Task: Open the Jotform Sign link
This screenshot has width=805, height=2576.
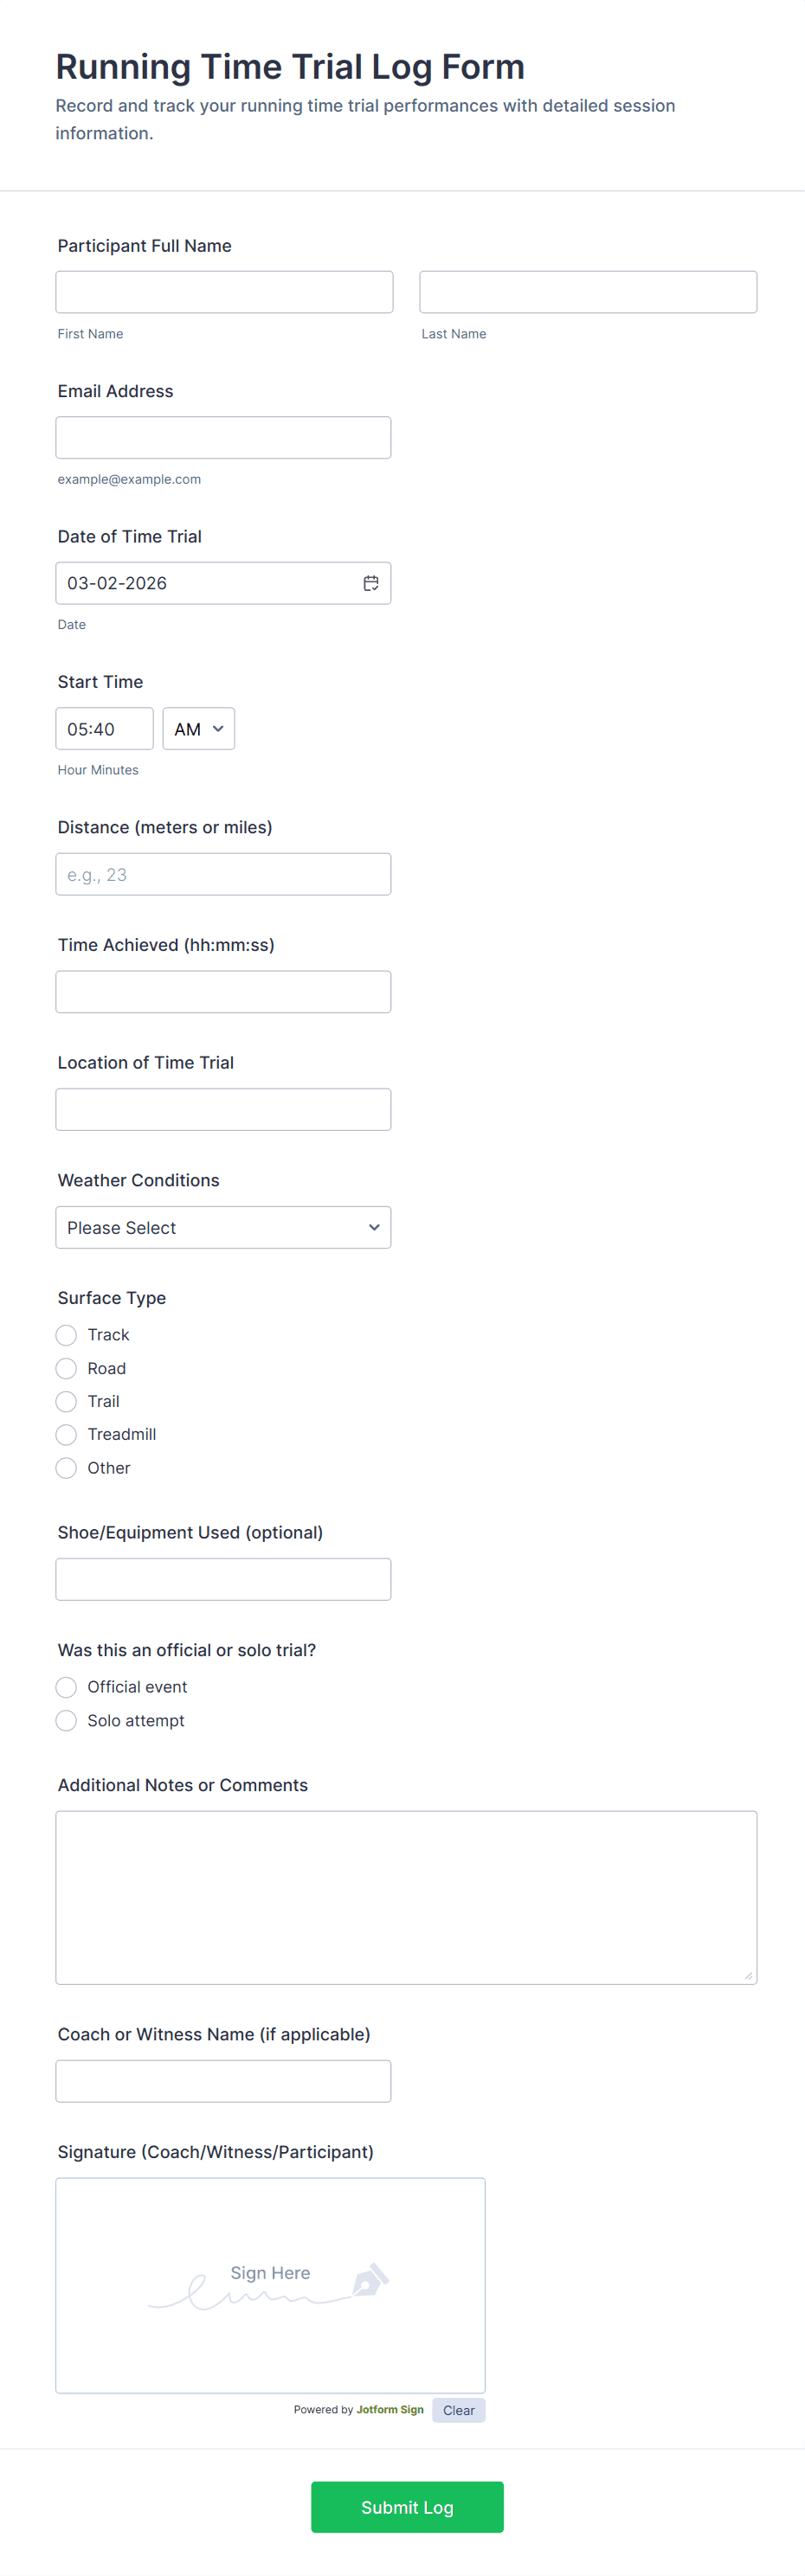Action: (390, 2410)
